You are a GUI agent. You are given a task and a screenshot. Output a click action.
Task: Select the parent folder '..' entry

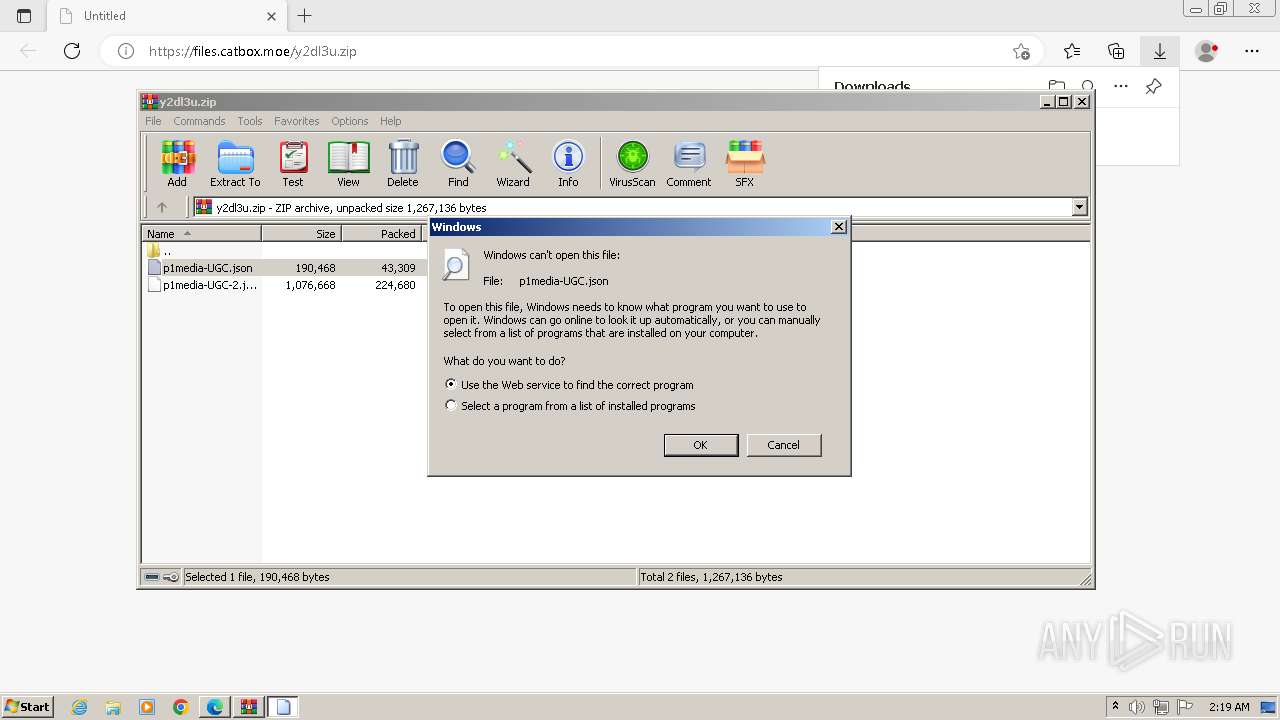coord(160,251)
